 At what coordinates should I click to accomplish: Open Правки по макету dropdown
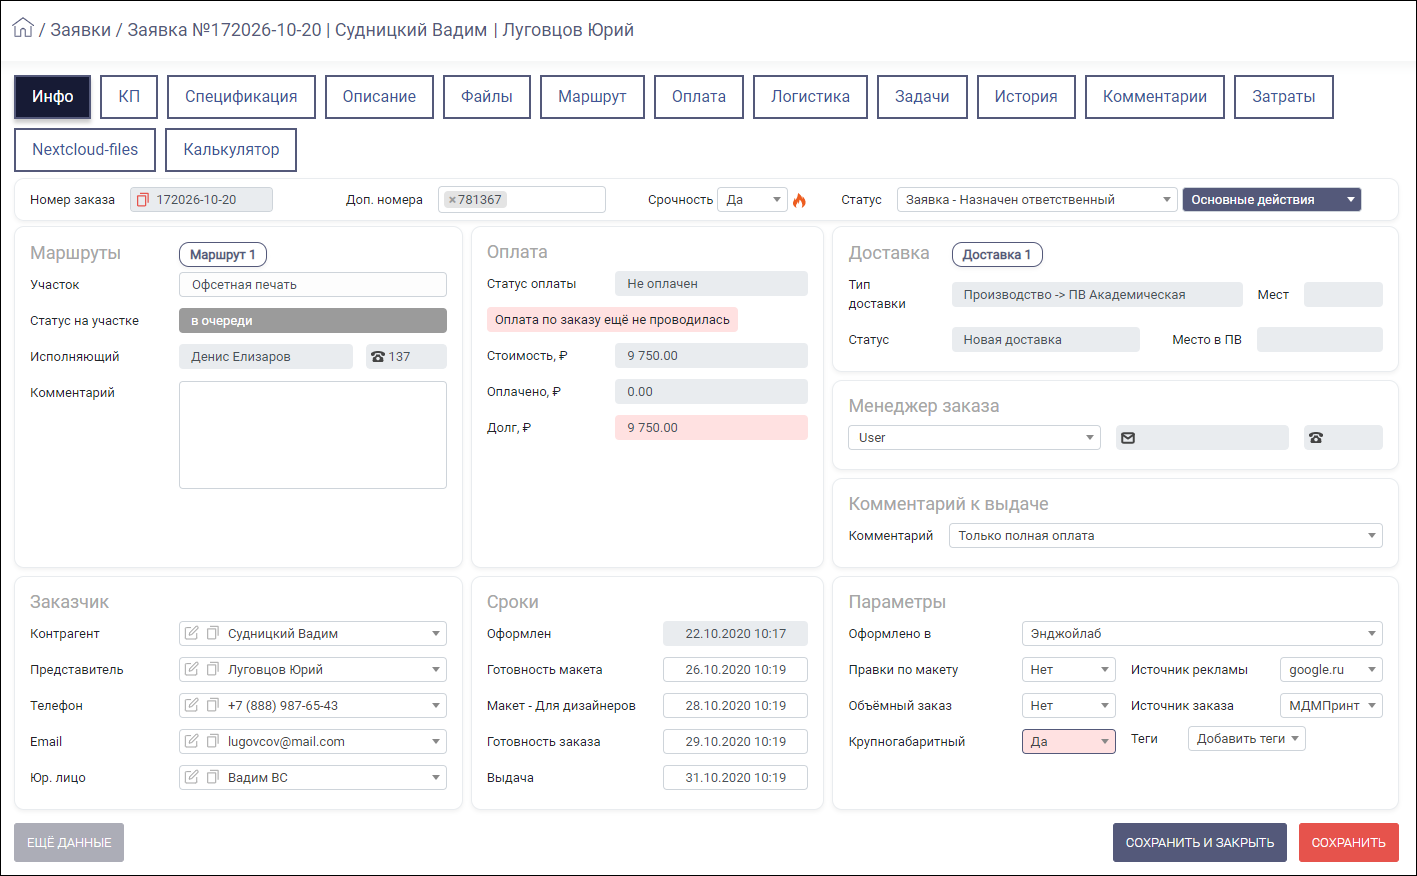[x=1068, y=670]
